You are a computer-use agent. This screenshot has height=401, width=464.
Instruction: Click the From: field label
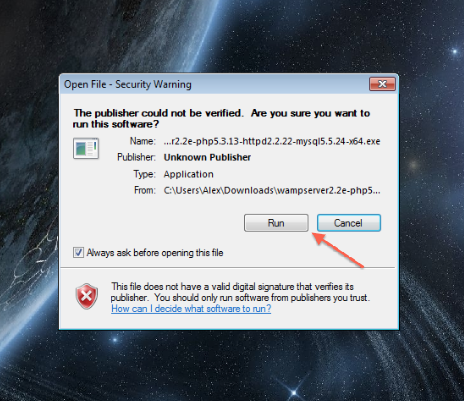tap(145, 190)
